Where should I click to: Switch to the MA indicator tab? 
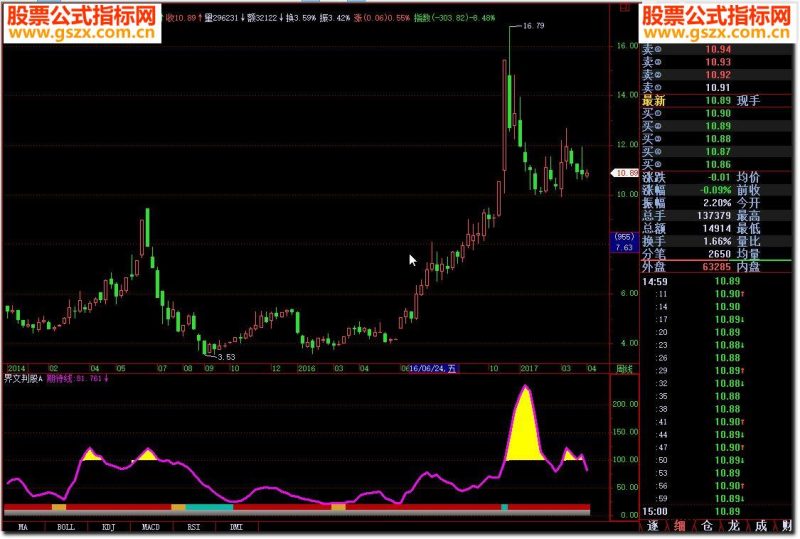point(23,527)
